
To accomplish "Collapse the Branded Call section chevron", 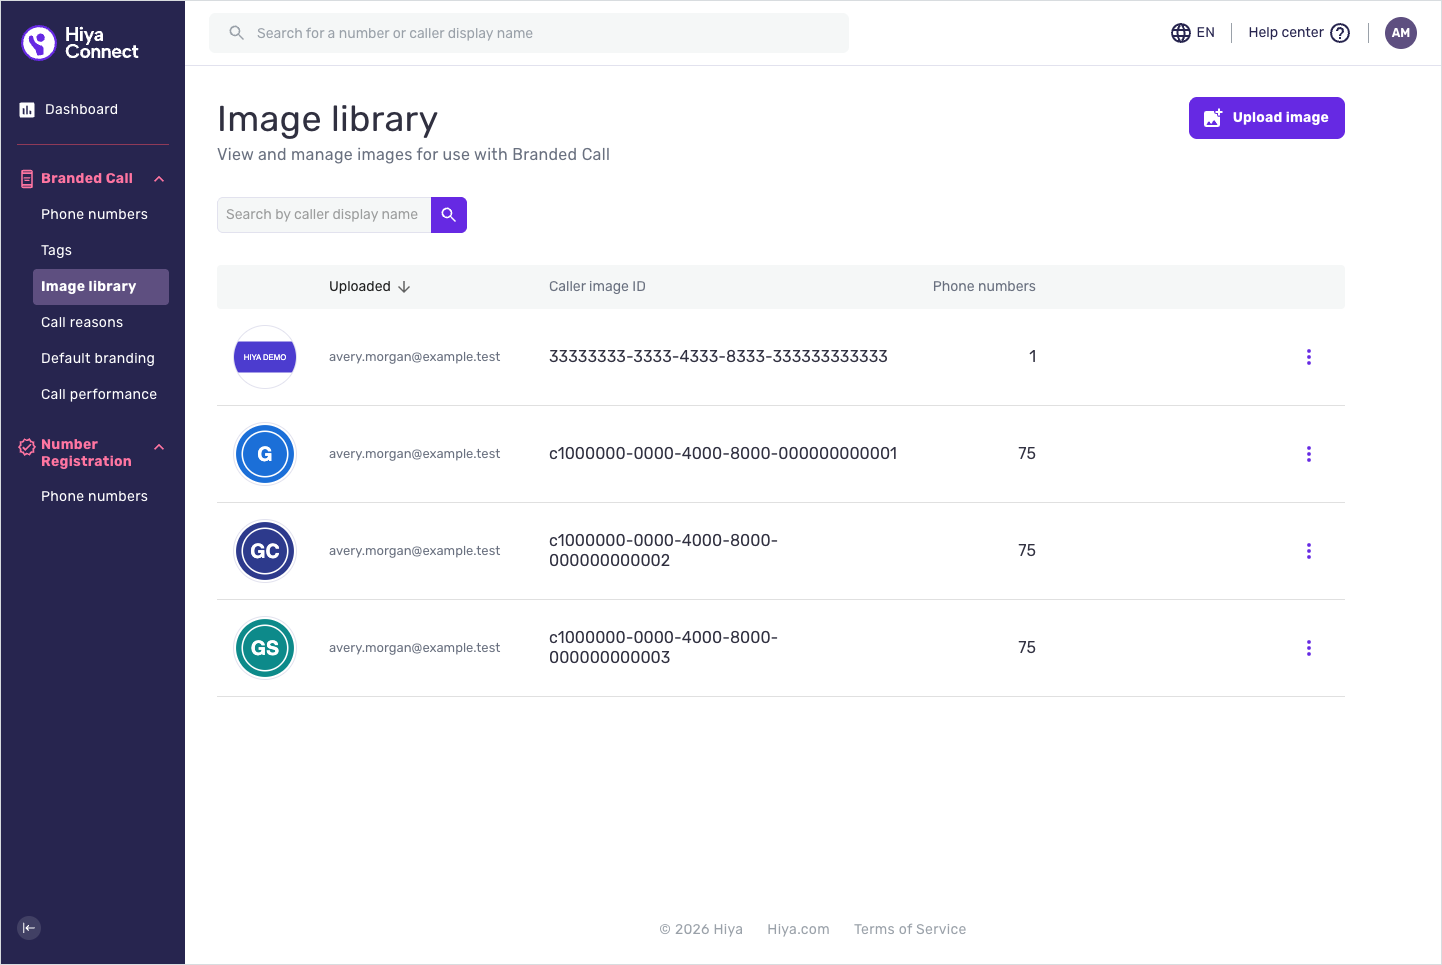I will pyautogui.click(x=159, y=179).
